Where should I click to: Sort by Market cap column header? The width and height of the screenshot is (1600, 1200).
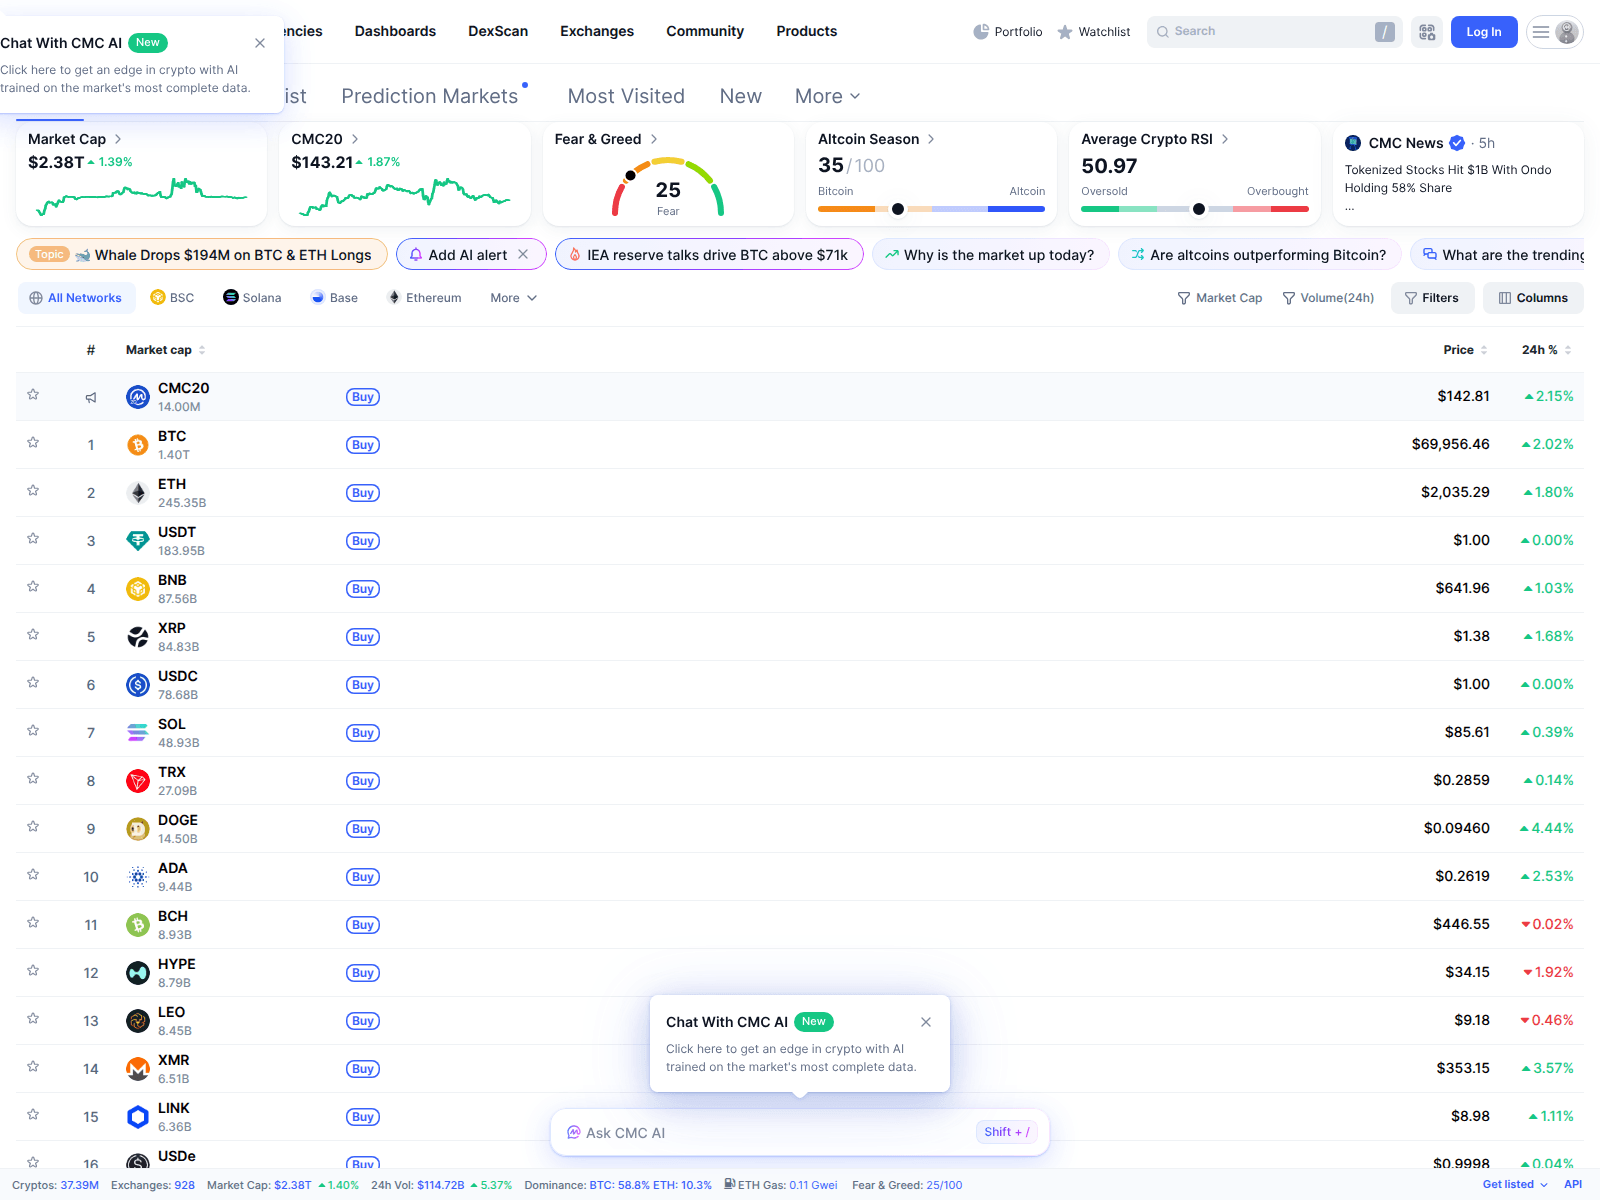click(165, 350)
